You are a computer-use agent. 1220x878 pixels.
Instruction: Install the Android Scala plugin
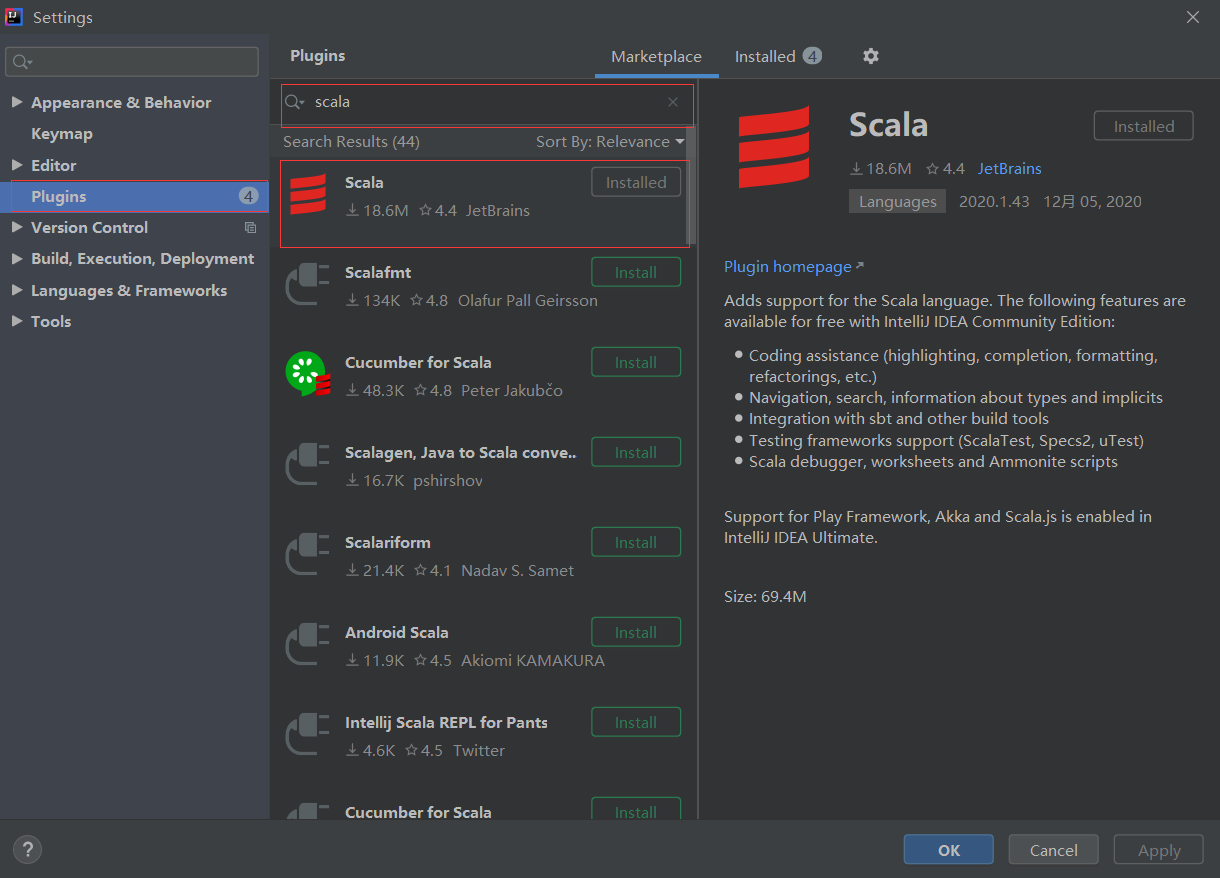(636, 632)
